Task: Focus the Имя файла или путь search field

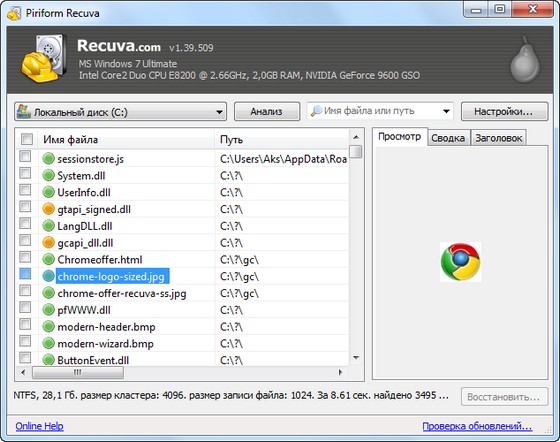Action: 380,111
